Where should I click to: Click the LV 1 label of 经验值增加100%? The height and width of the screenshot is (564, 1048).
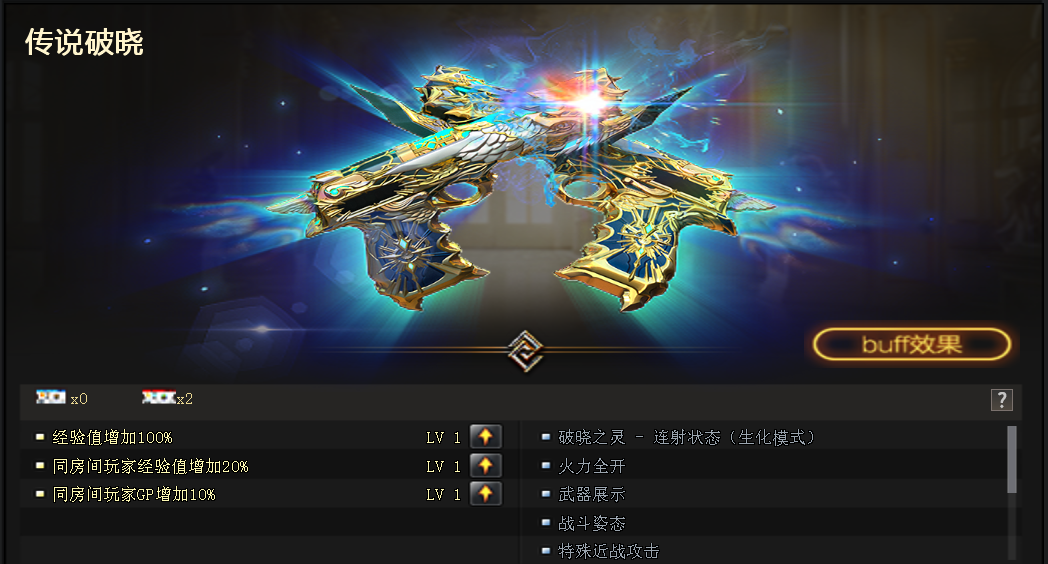coord(443,438)
